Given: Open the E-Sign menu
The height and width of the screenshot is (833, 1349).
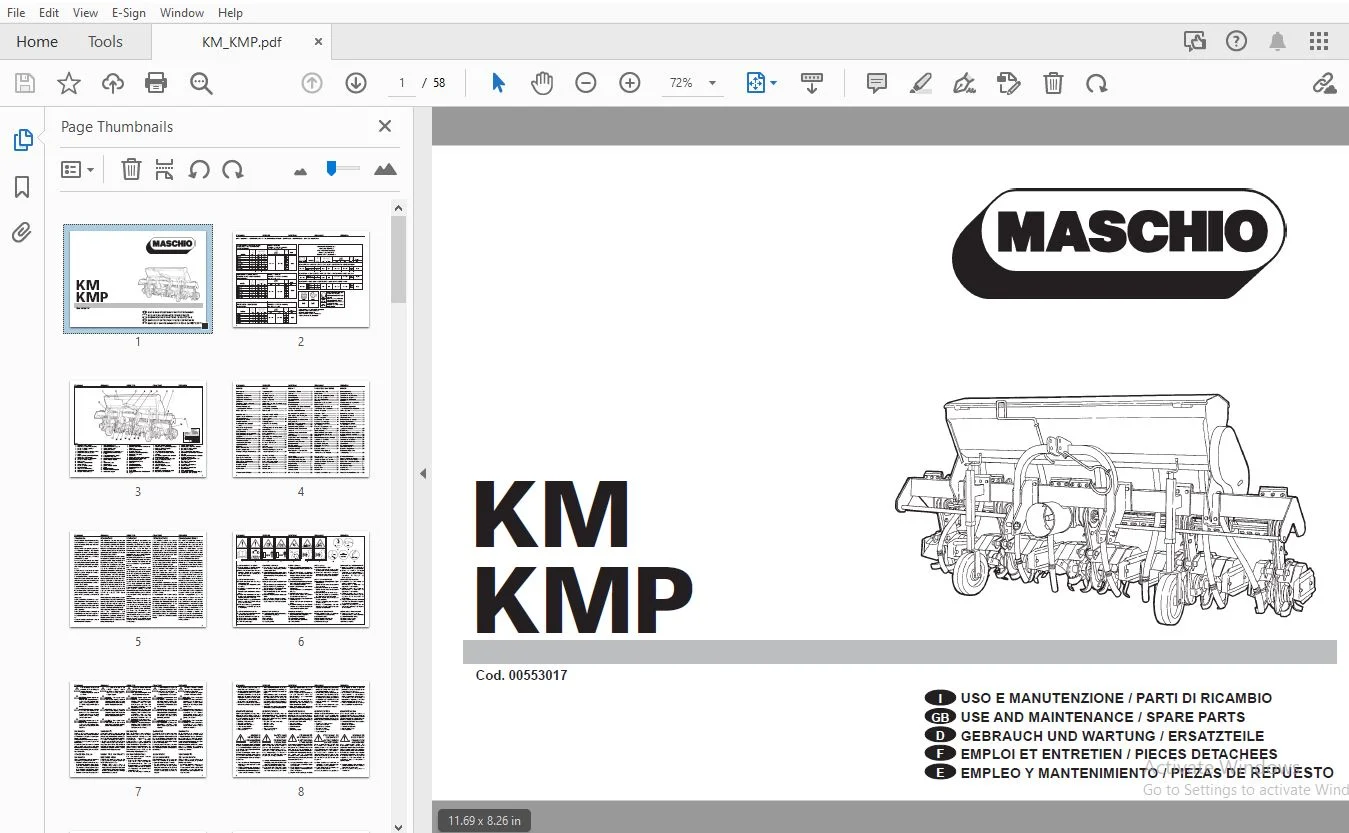Looking at the screenshot, I should [129, 13].
